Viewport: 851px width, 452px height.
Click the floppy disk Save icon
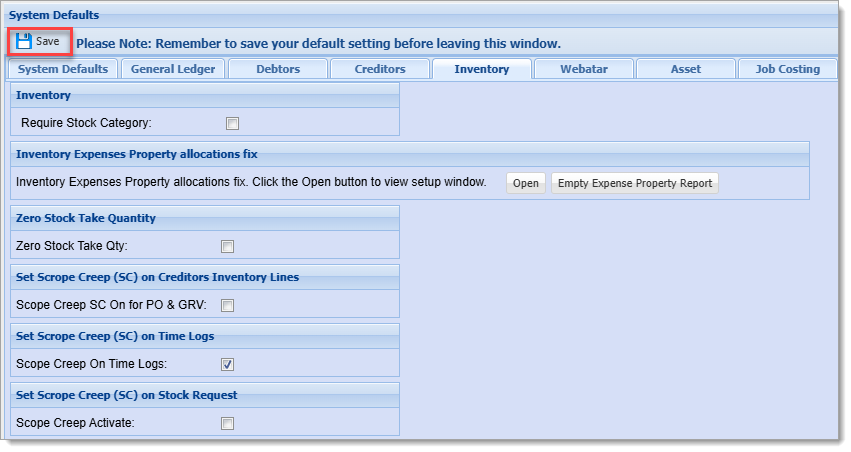23,41
